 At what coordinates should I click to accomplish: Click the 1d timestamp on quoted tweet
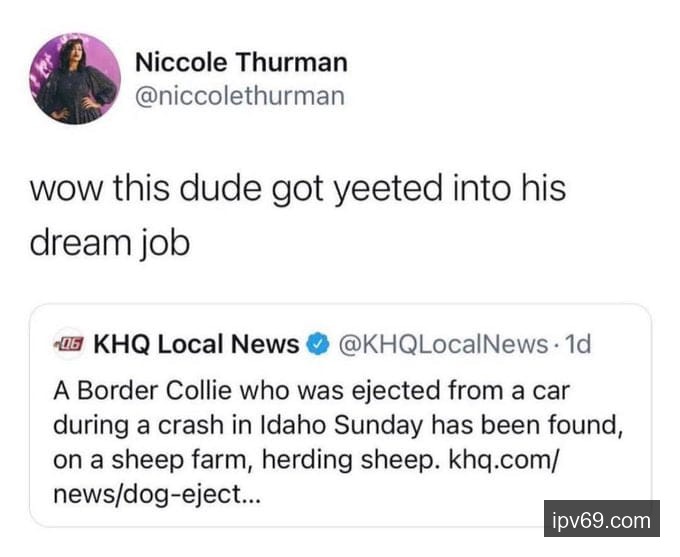tap(578, 345)
